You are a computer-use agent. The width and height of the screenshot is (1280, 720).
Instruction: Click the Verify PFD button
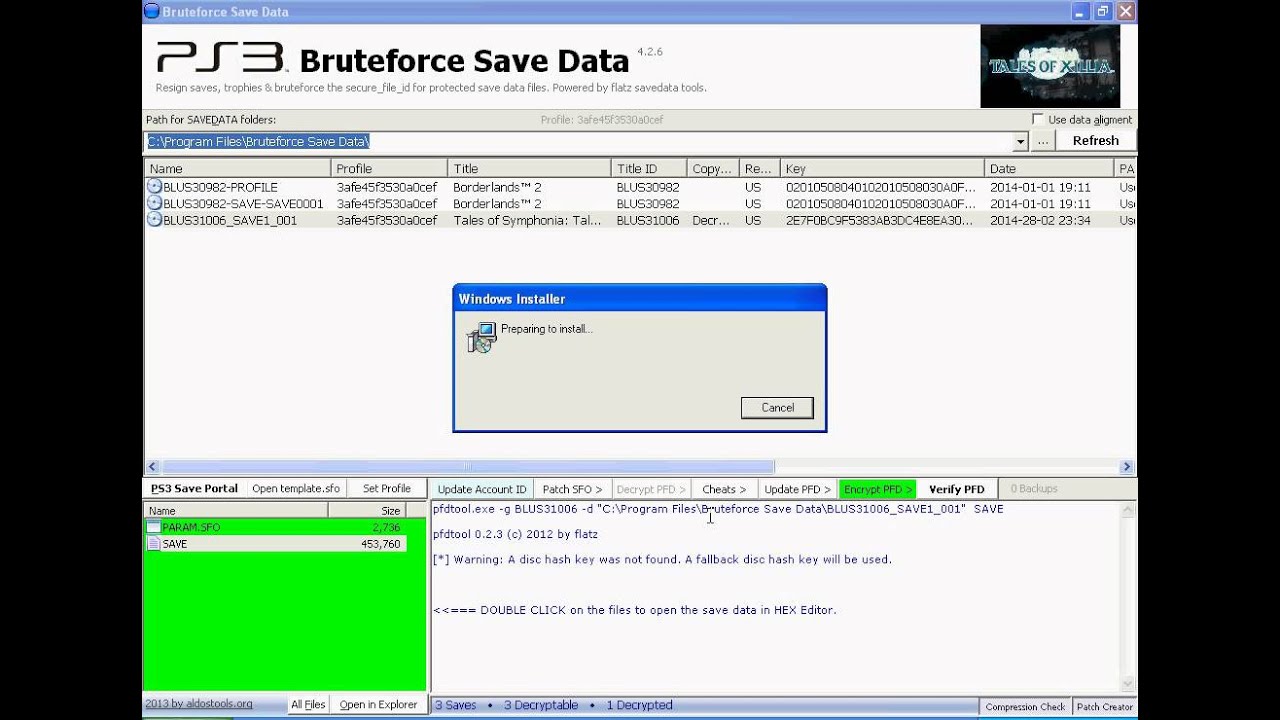(x=956, y=489)
